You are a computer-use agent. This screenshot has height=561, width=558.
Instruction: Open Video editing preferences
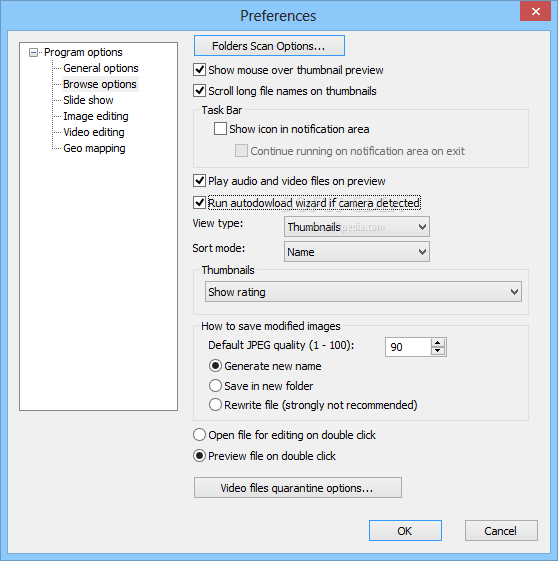[94, 132]
